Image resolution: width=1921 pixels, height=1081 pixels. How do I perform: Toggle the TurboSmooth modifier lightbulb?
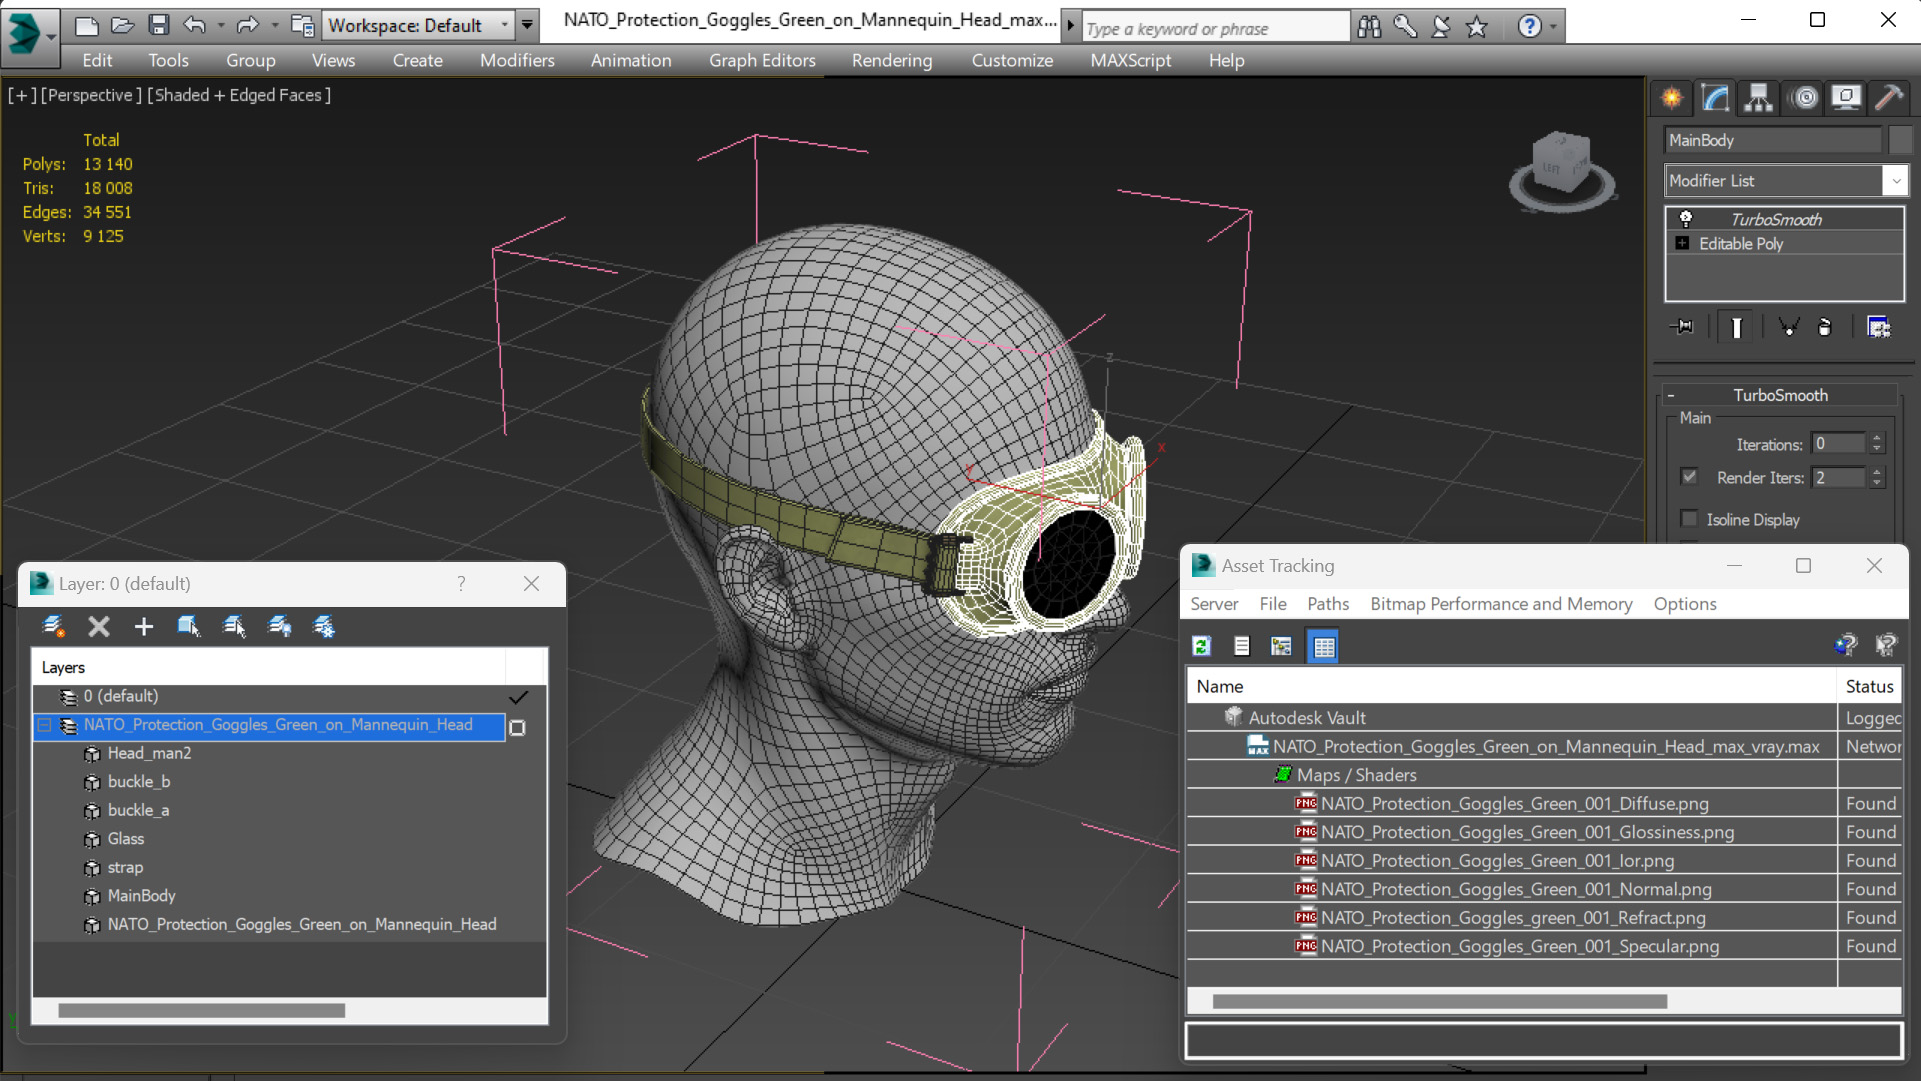(1685, 219)
